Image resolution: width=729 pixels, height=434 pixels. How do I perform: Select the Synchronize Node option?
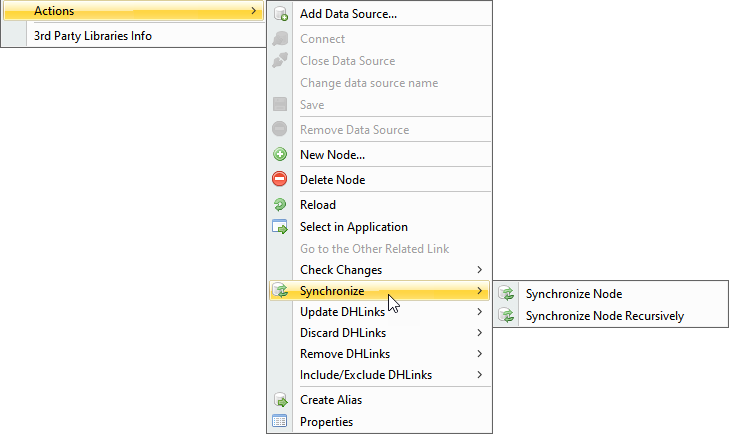573,294
